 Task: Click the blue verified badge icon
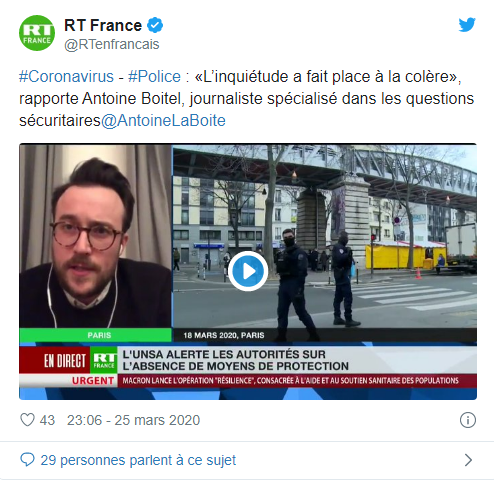point(155,25)
